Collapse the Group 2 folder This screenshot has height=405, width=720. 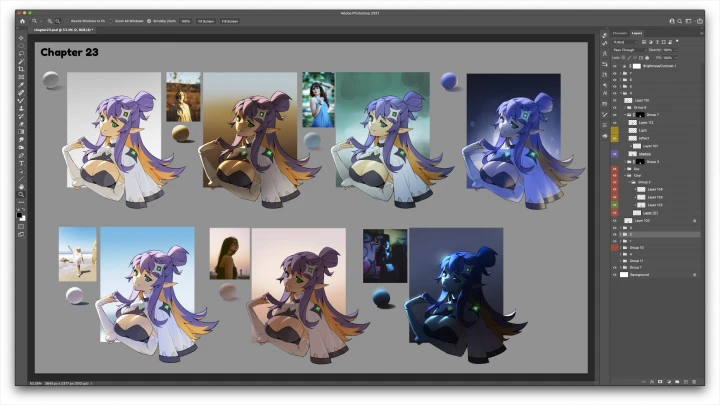[x=630, y=182]
